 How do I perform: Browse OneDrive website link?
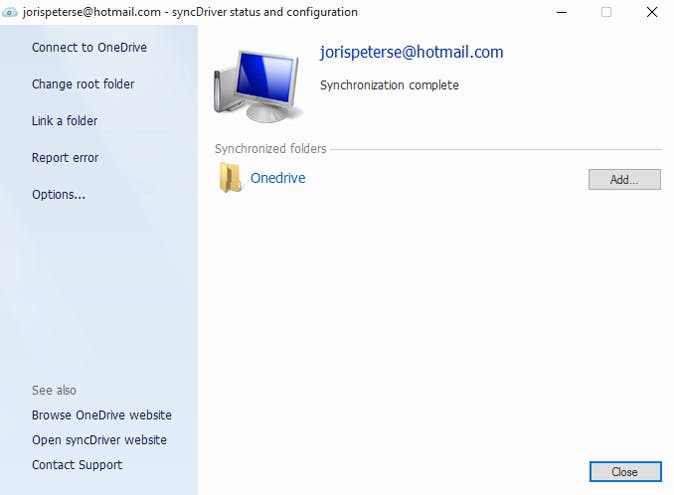(101, 415)
